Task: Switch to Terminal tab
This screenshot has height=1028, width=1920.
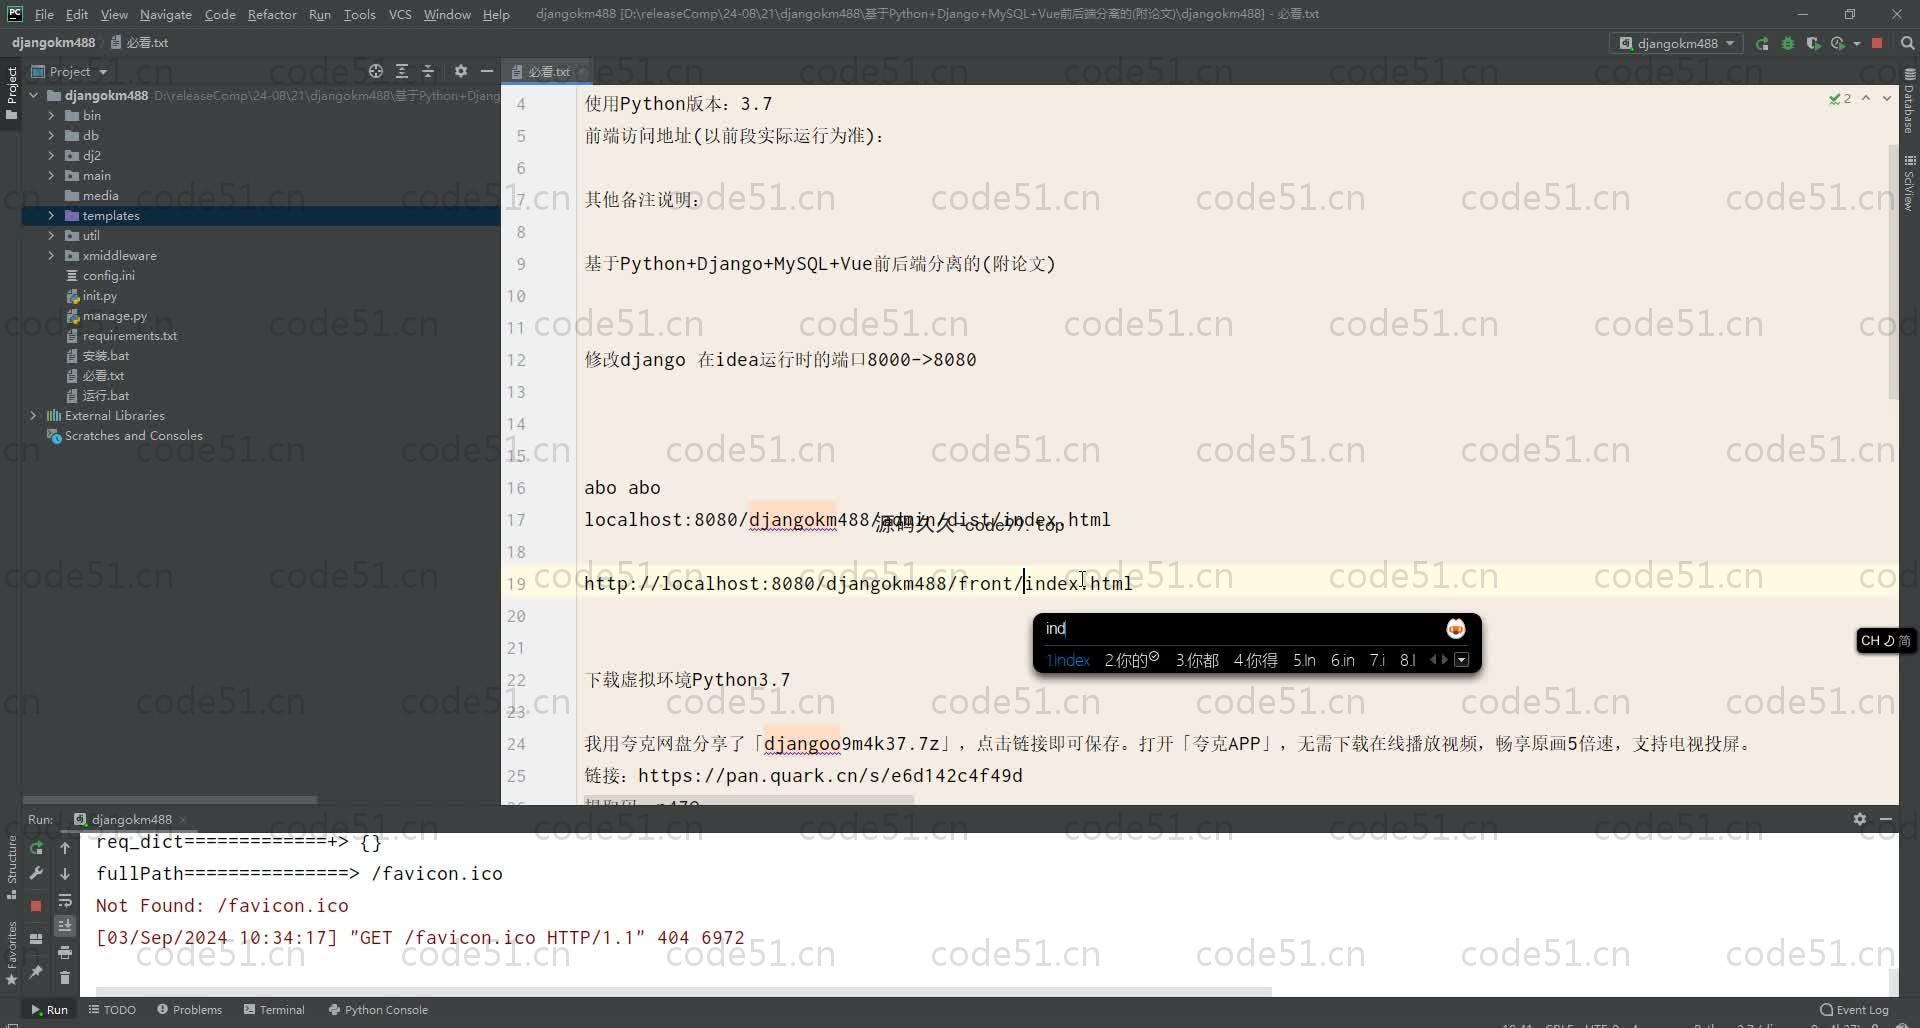Action: (274, 1009)
